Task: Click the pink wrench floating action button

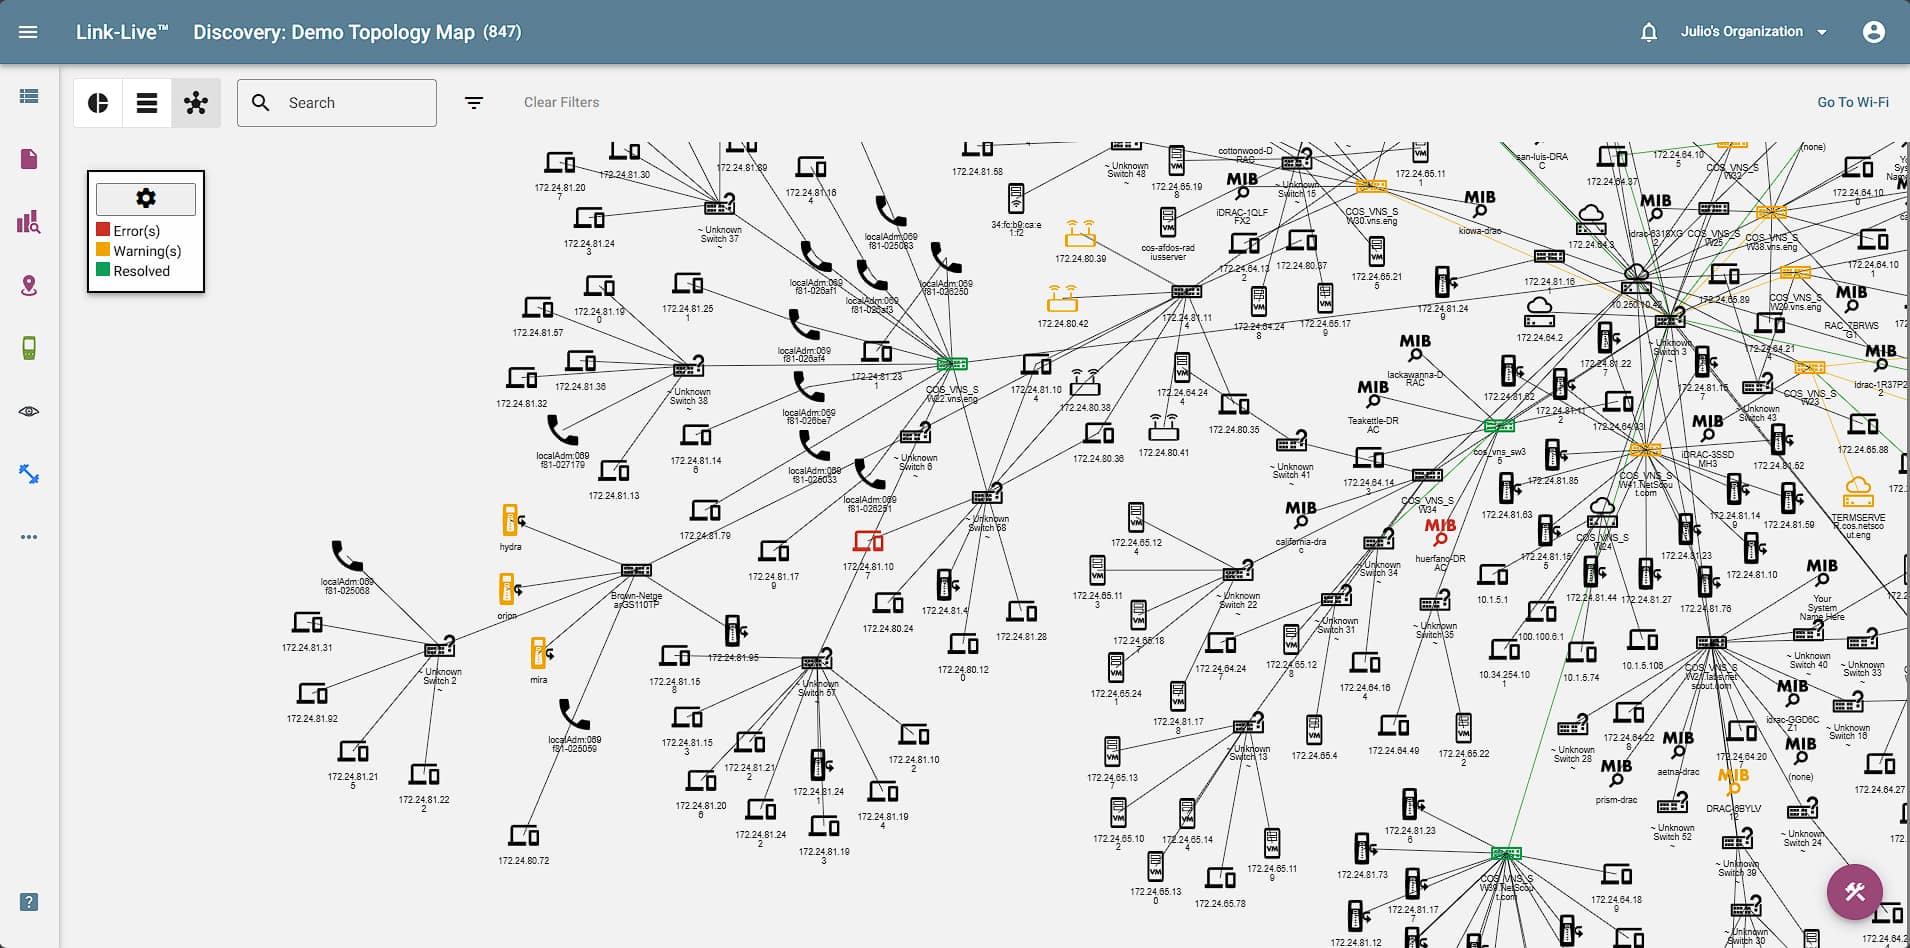Action: (x=1855, y=891)
